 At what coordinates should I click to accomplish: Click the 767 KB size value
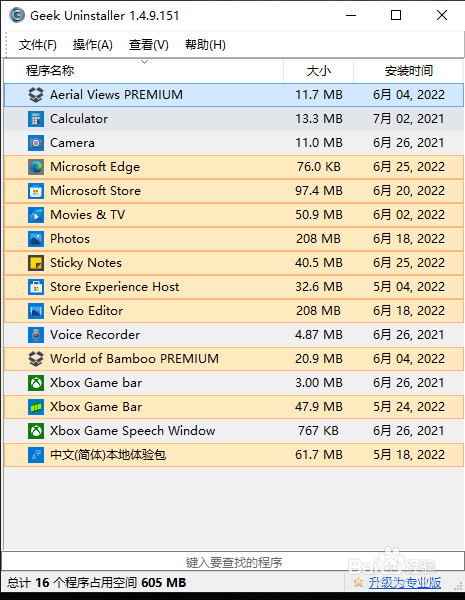click(318, 431)
